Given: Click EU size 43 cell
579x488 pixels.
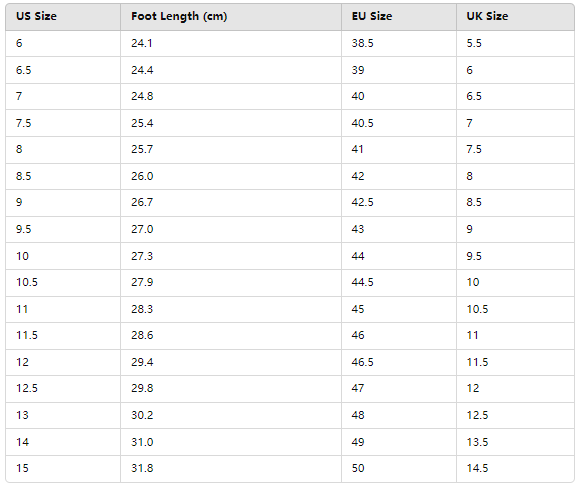Looking at the screenshot, I should (x=399, y=229).
